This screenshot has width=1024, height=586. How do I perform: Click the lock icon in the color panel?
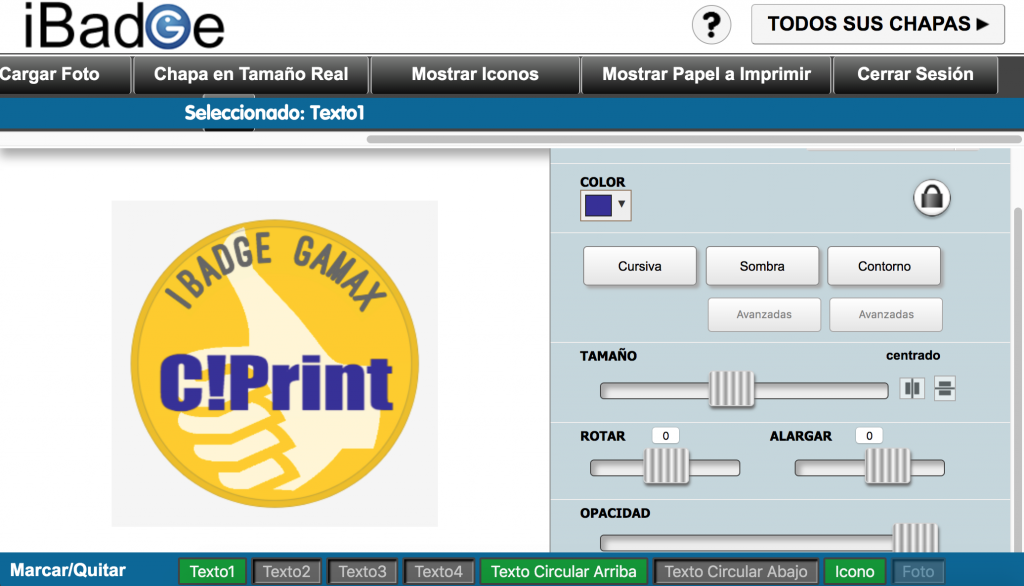(x=931, y=197)
